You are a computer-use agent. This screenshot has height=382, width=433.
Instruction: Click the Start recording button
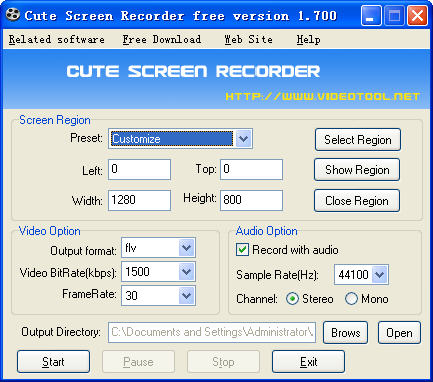coord(53,362)
